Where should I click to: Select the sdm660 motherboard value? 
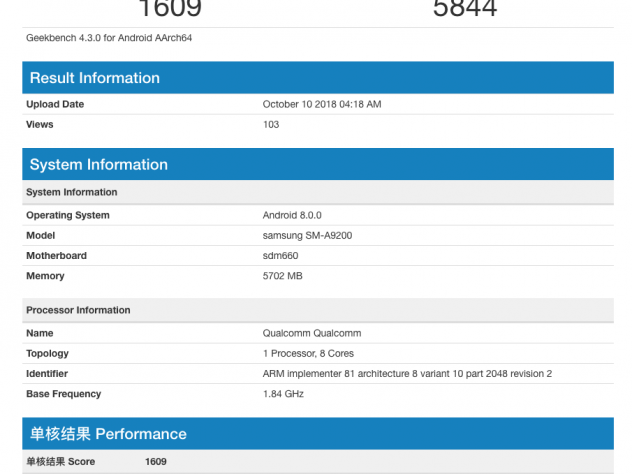coord(280,255)
